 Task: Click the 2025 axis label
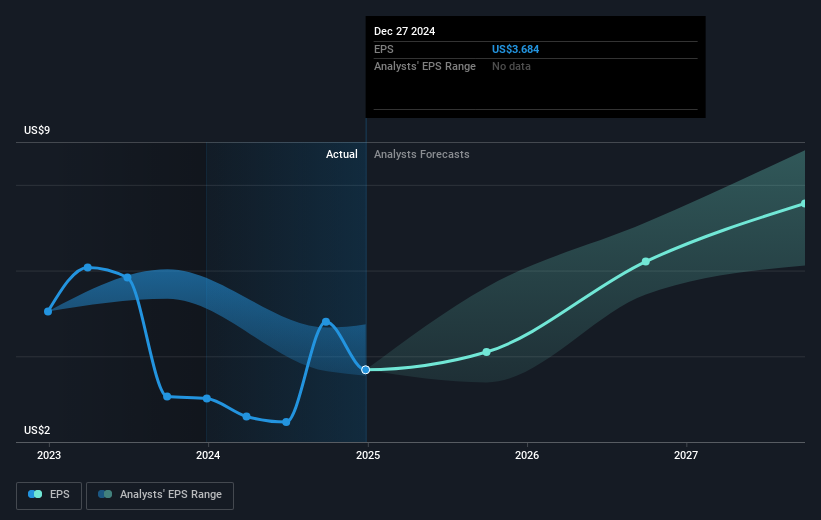(x=368, y=455)
